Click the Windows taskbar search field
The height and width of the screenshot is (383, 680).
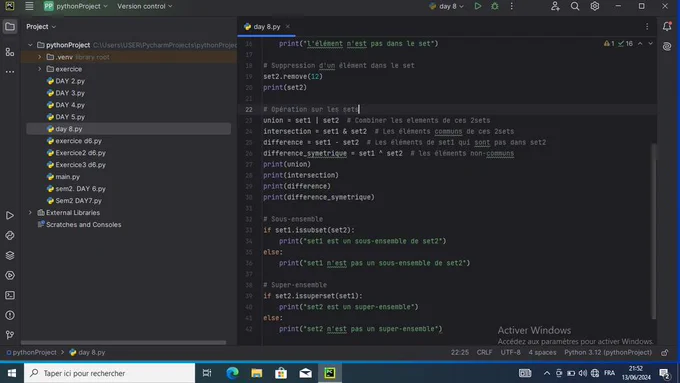point(109,373)
